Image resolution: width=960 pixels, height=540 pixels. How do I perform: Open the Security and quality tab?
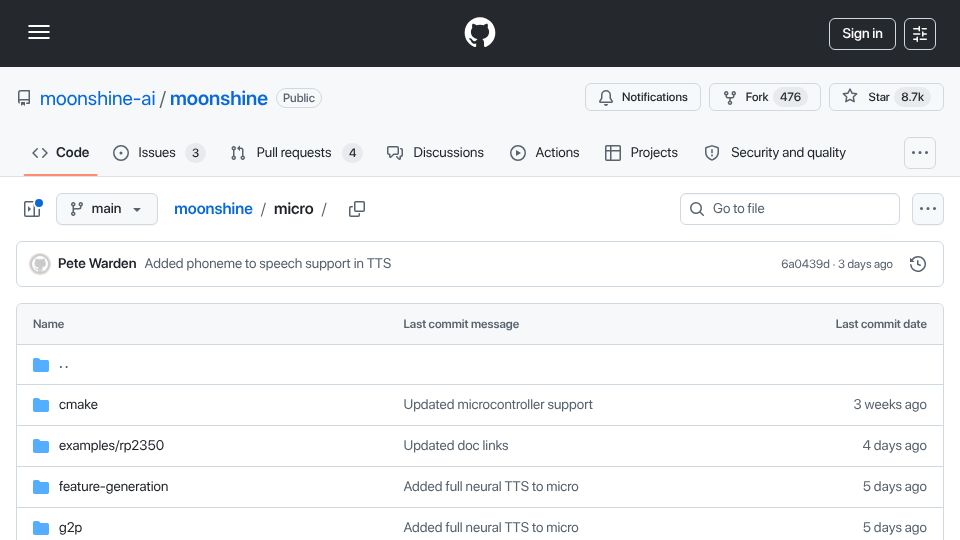775,152
